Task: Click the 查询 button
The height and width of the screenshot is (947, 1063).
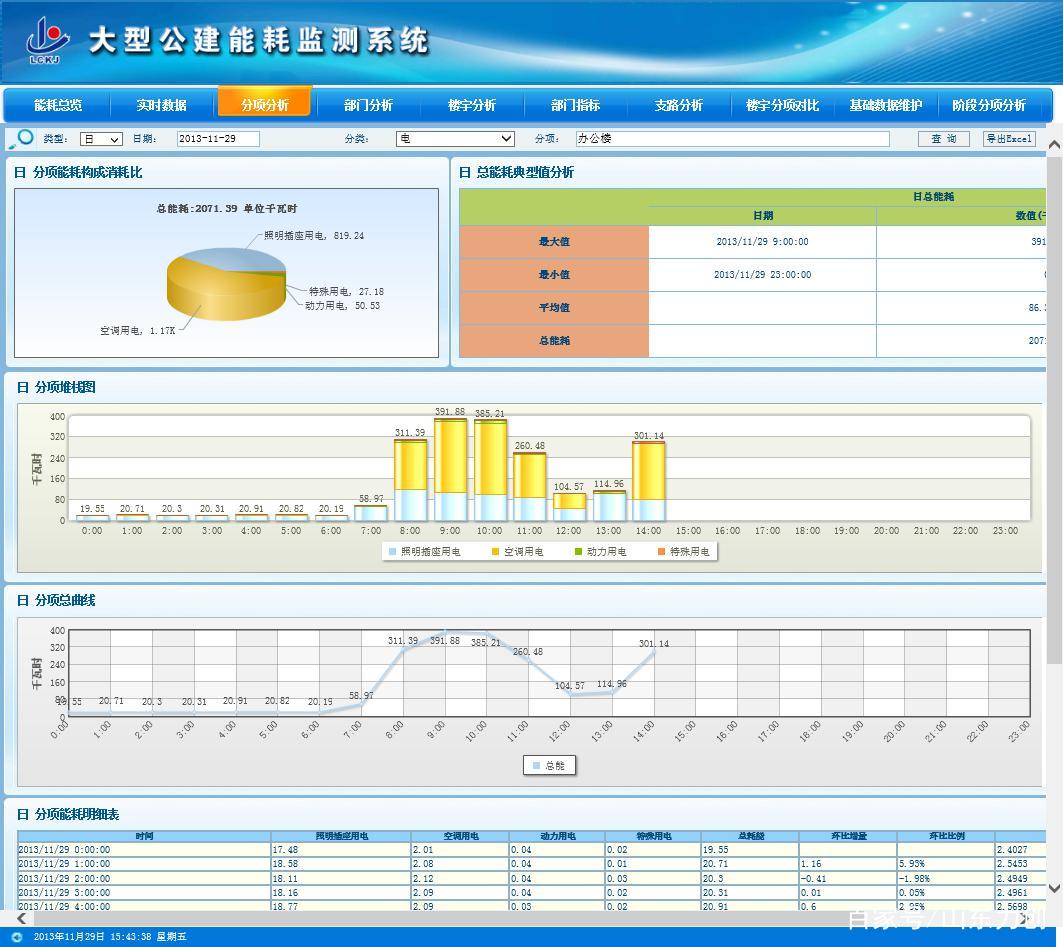Action: coord(944,139)
